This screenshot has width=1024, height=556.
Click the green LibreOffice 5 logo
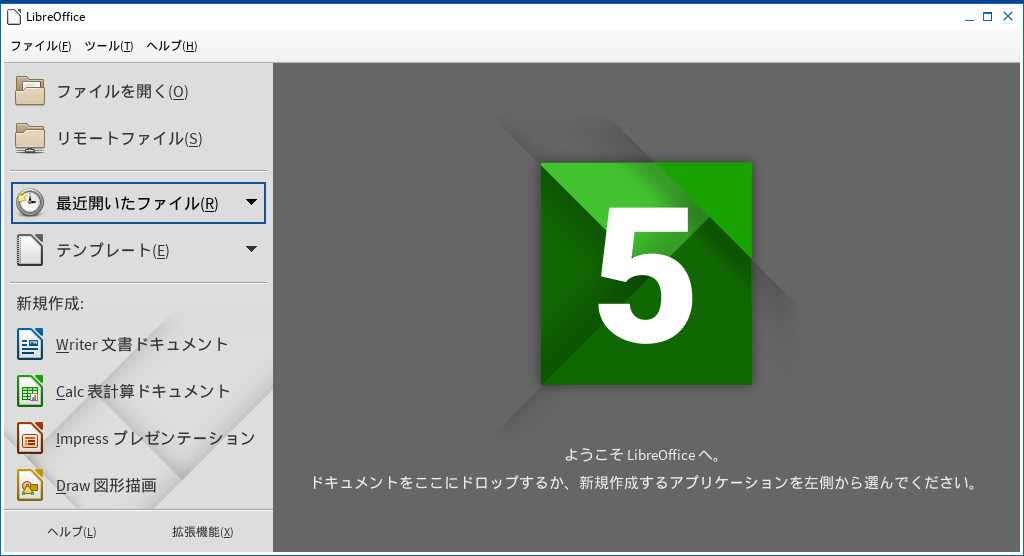point(647,273)
